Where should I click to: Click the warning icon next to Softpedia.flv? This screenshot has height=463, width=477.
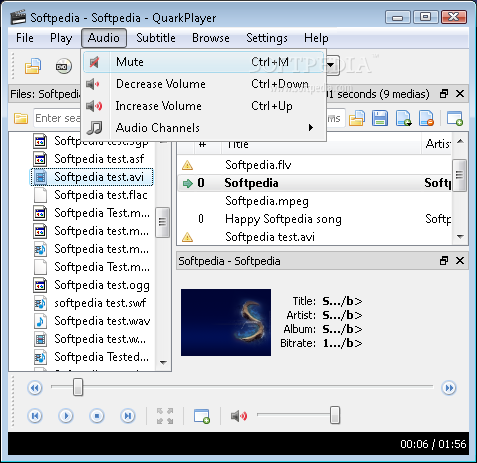pyautogui.click(x=187, y=165)
